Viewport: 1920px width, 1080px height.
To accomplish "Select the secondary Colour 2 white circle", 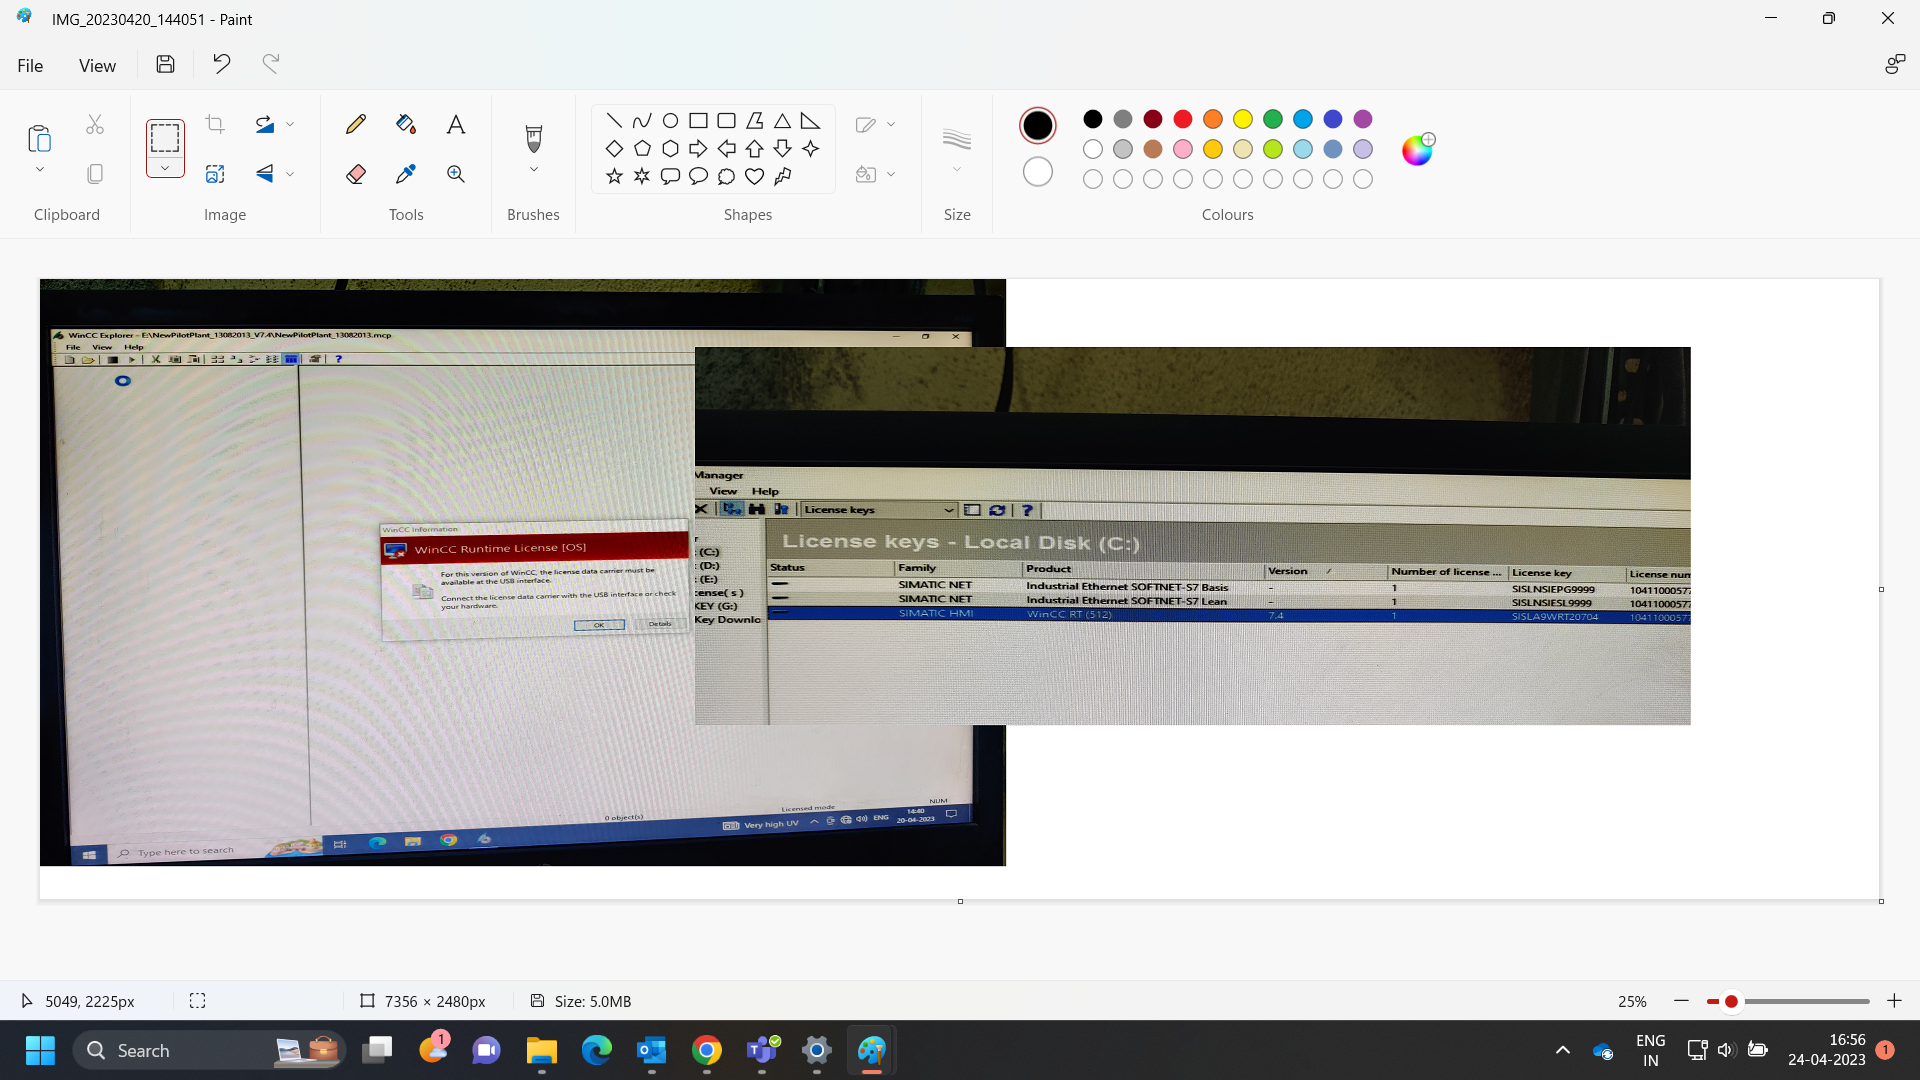I will (1038, 172).
